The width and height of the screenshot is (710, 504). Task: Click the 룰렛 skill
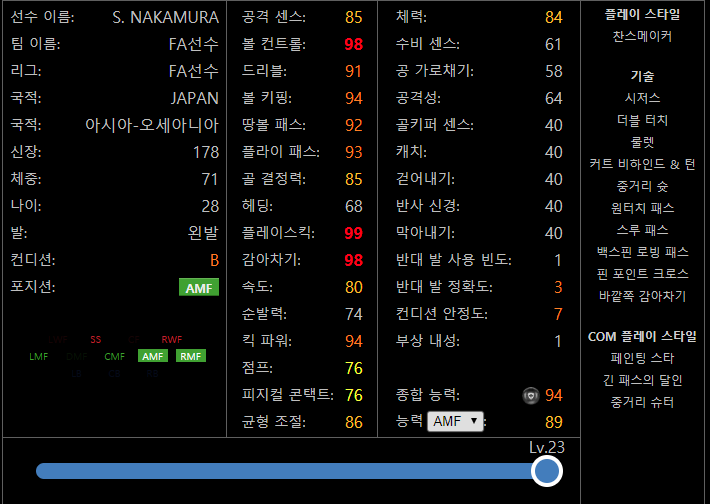click(x=642, y=142)
